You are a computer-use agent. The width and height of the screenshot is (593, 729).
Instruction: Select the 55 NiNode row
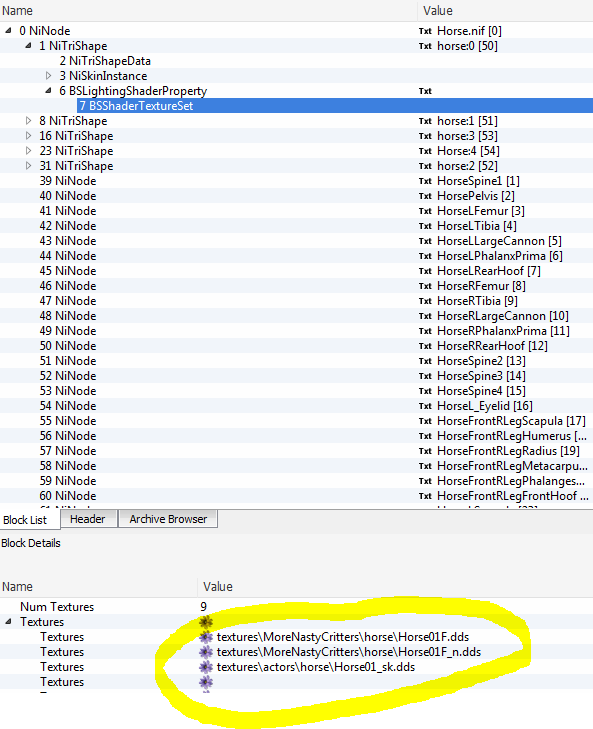[x=296, y=421]
